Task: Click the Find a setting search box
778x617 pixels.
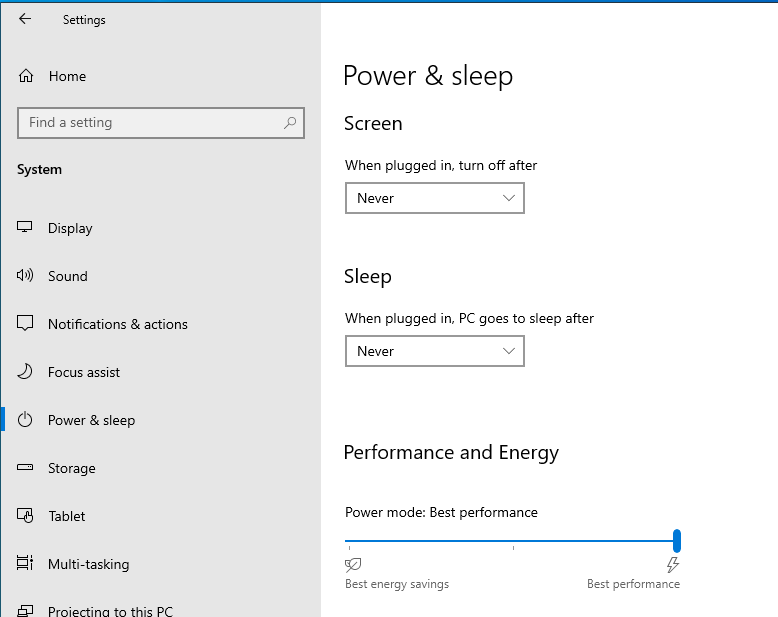Action: 161,123
